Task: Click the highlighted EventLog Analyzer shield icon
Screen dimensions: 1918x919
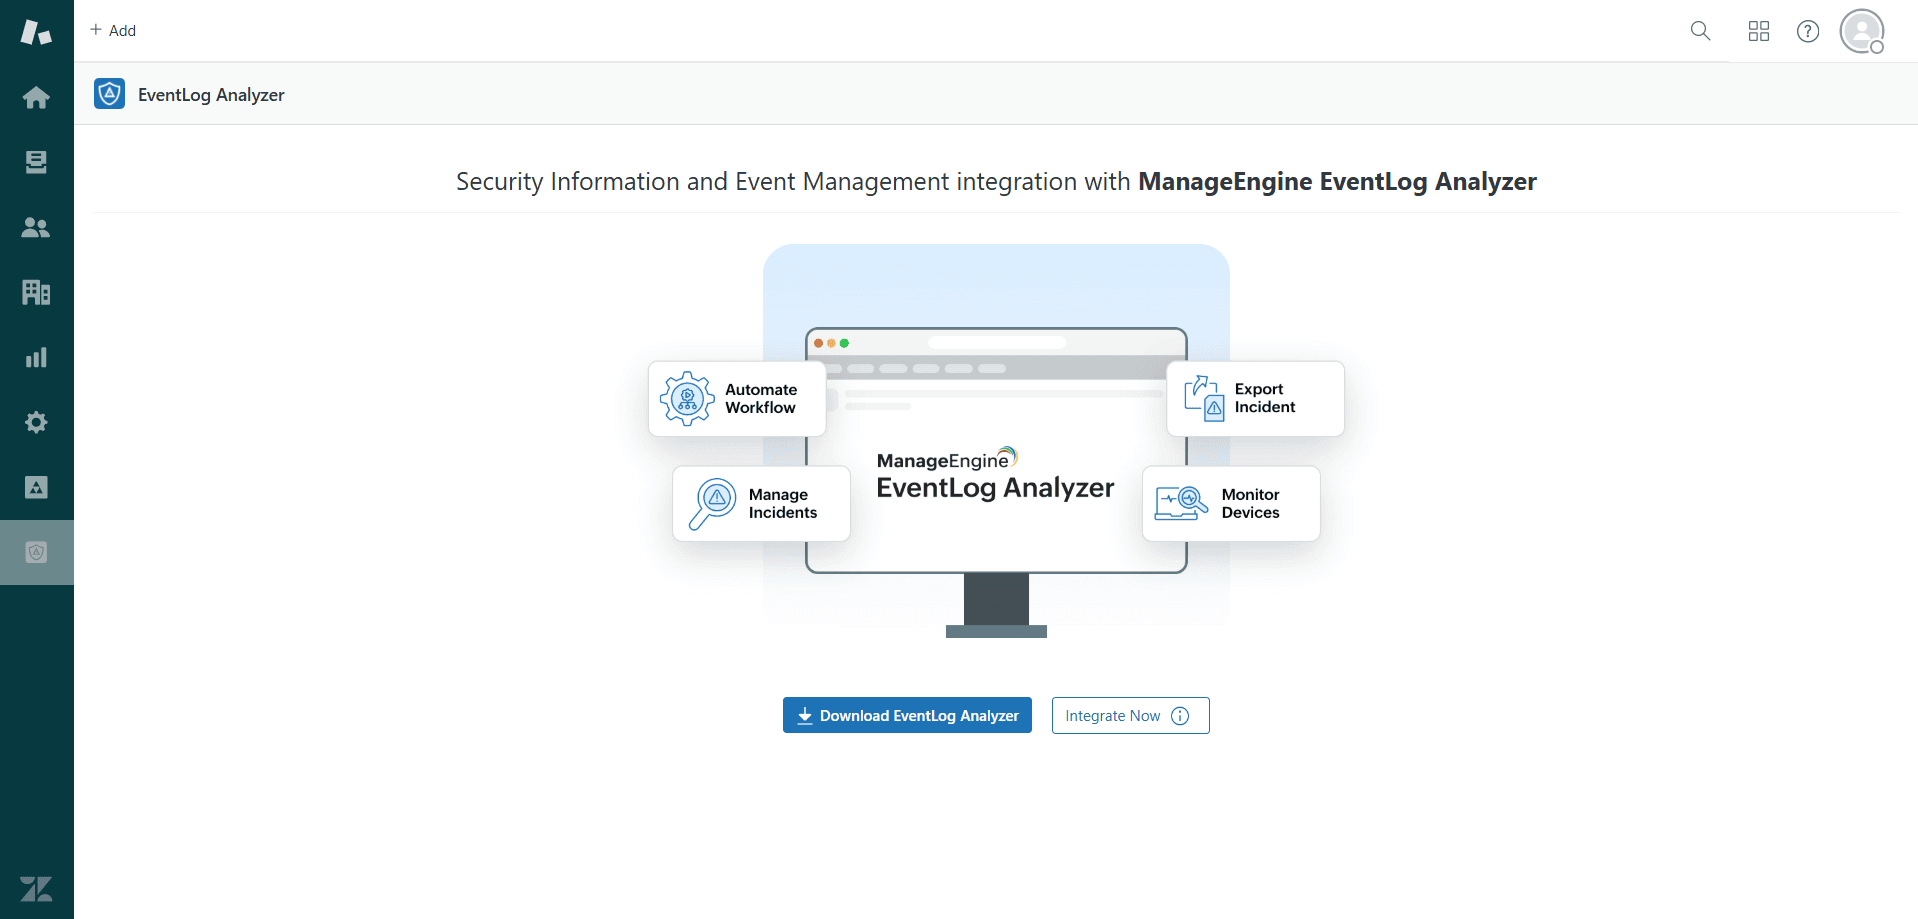Action: pyautogui.click(x=36, y=551)
